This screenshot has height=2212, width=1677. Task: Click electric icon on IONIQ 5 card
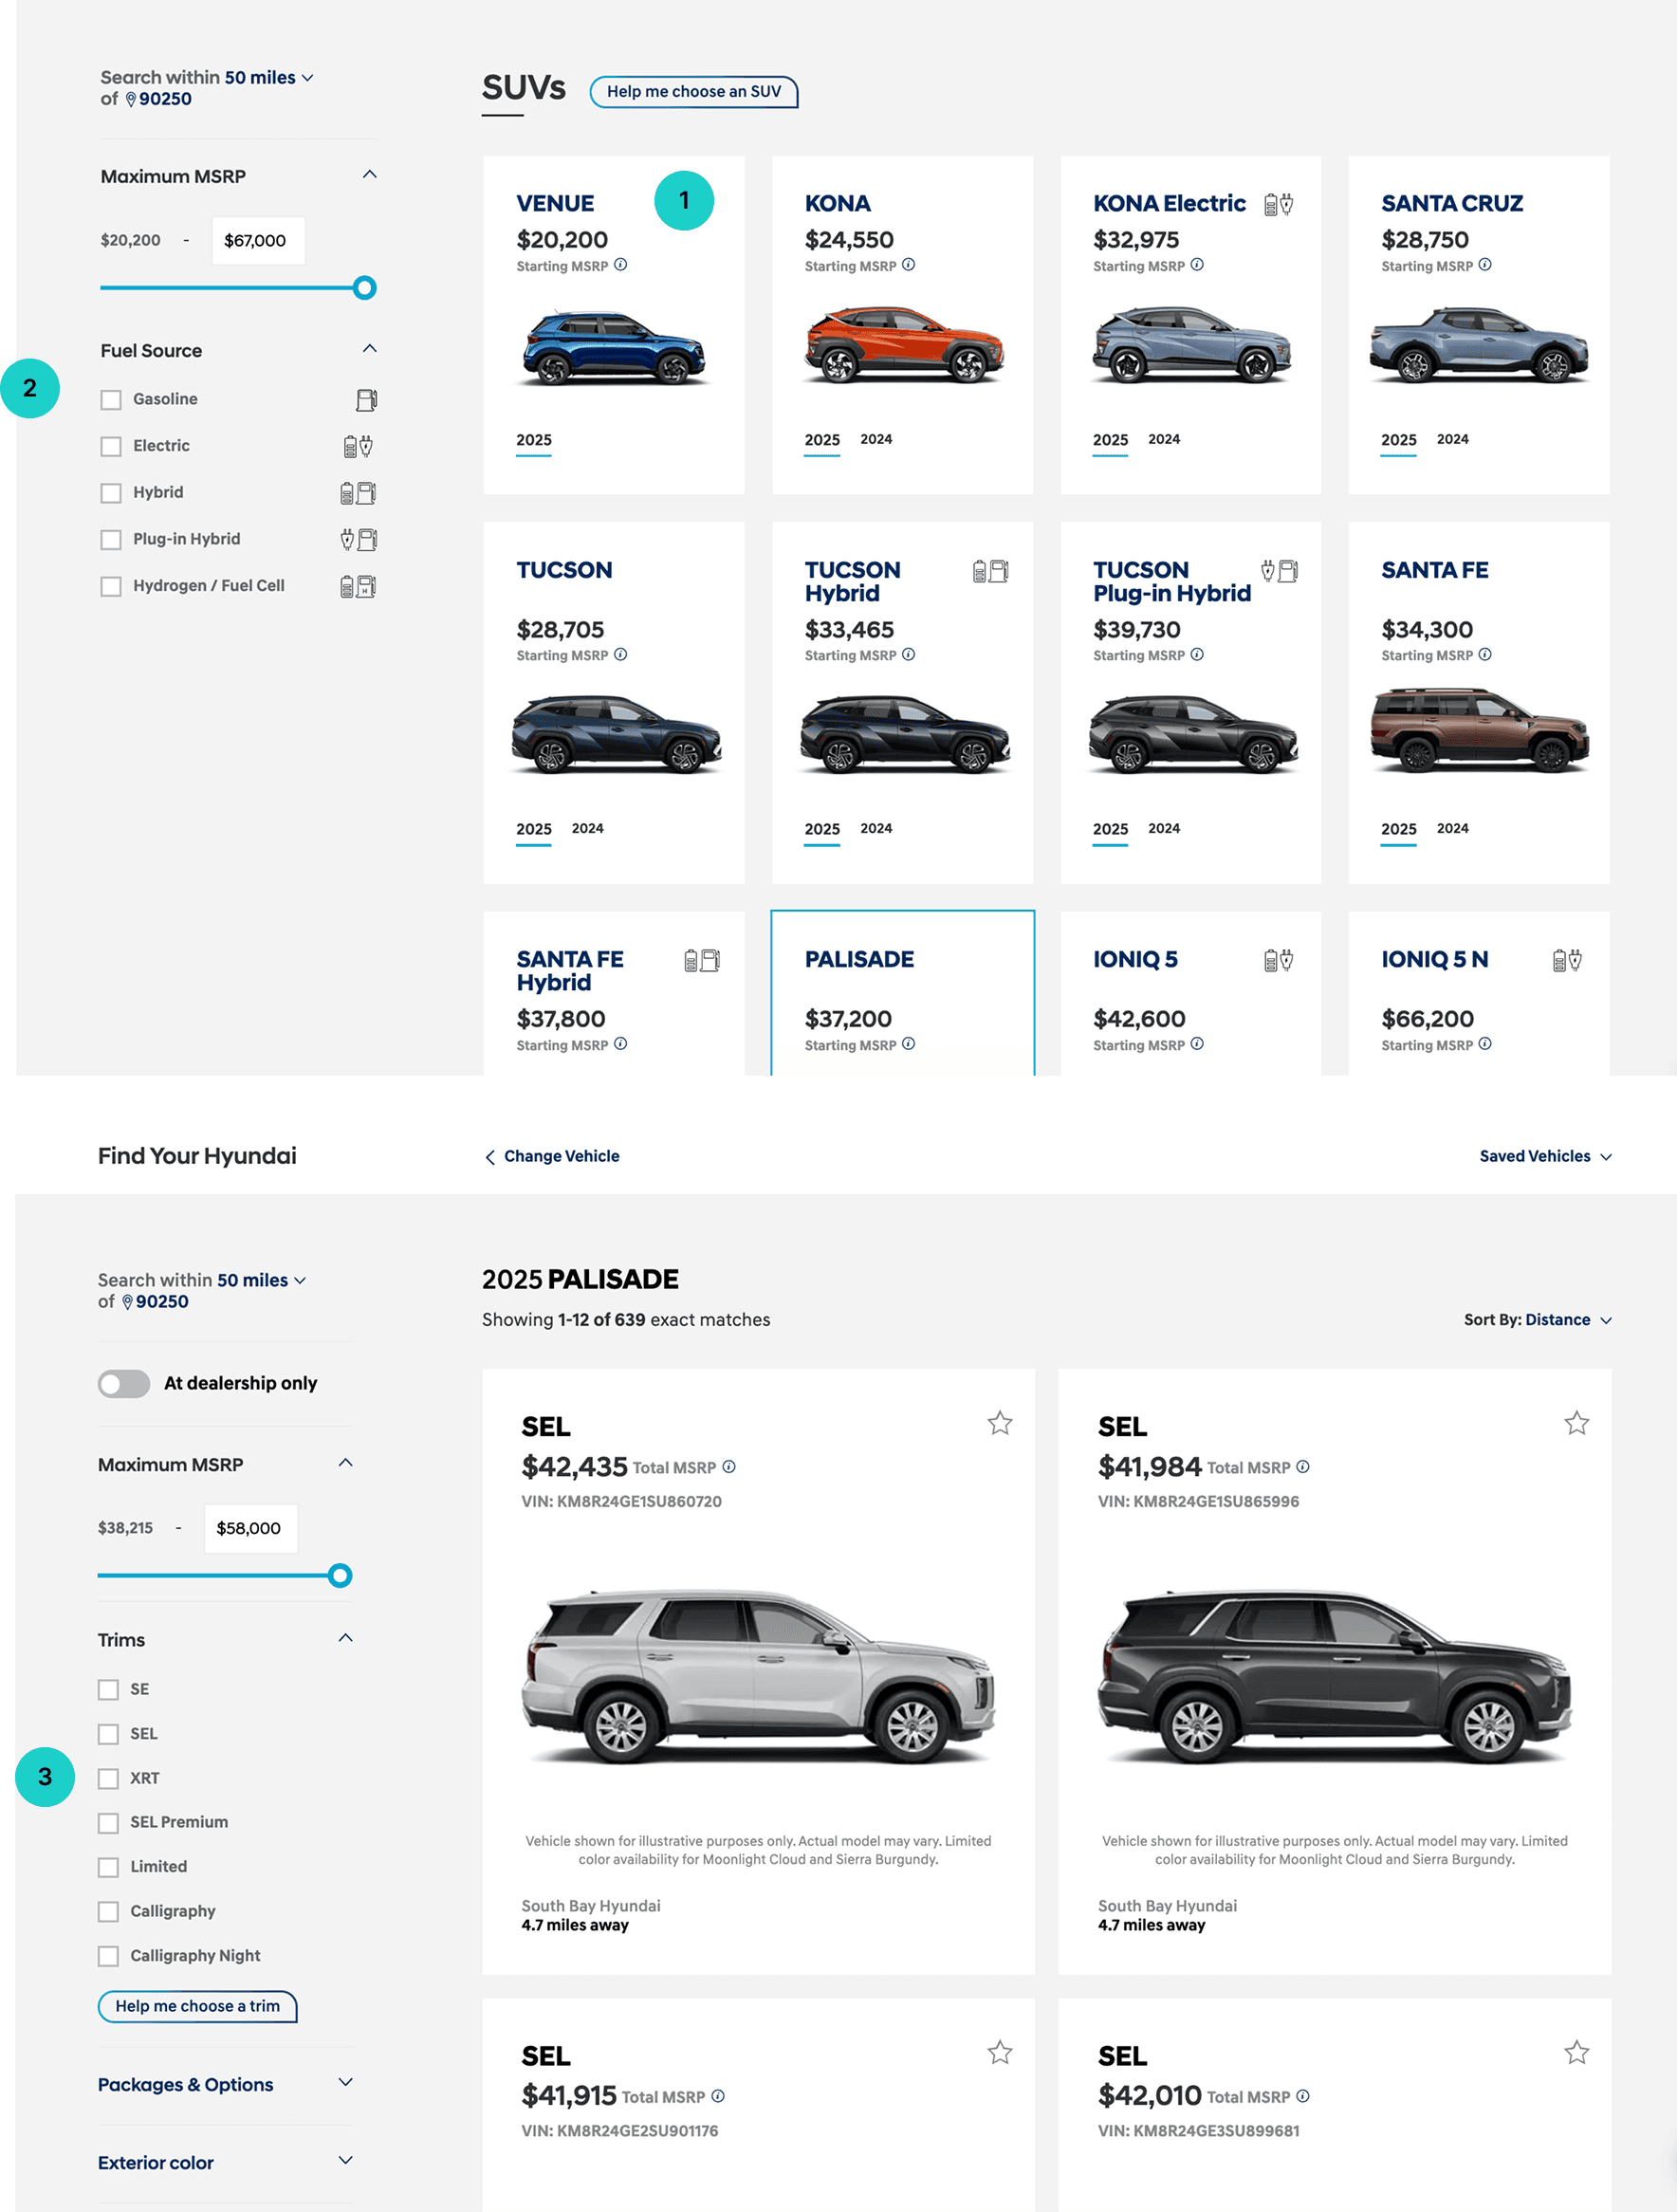1278,961
